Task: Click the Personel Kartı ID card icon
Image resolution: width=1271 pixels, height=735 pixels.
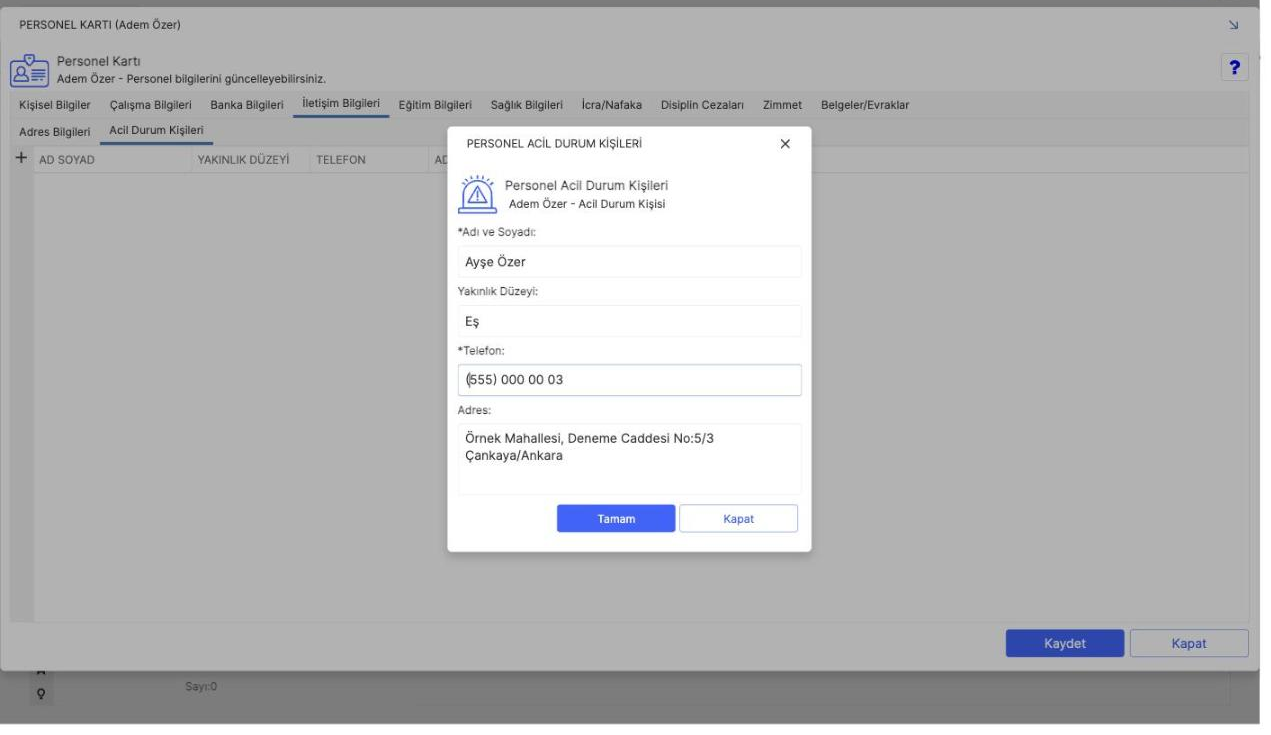Action: click(28, 70)
